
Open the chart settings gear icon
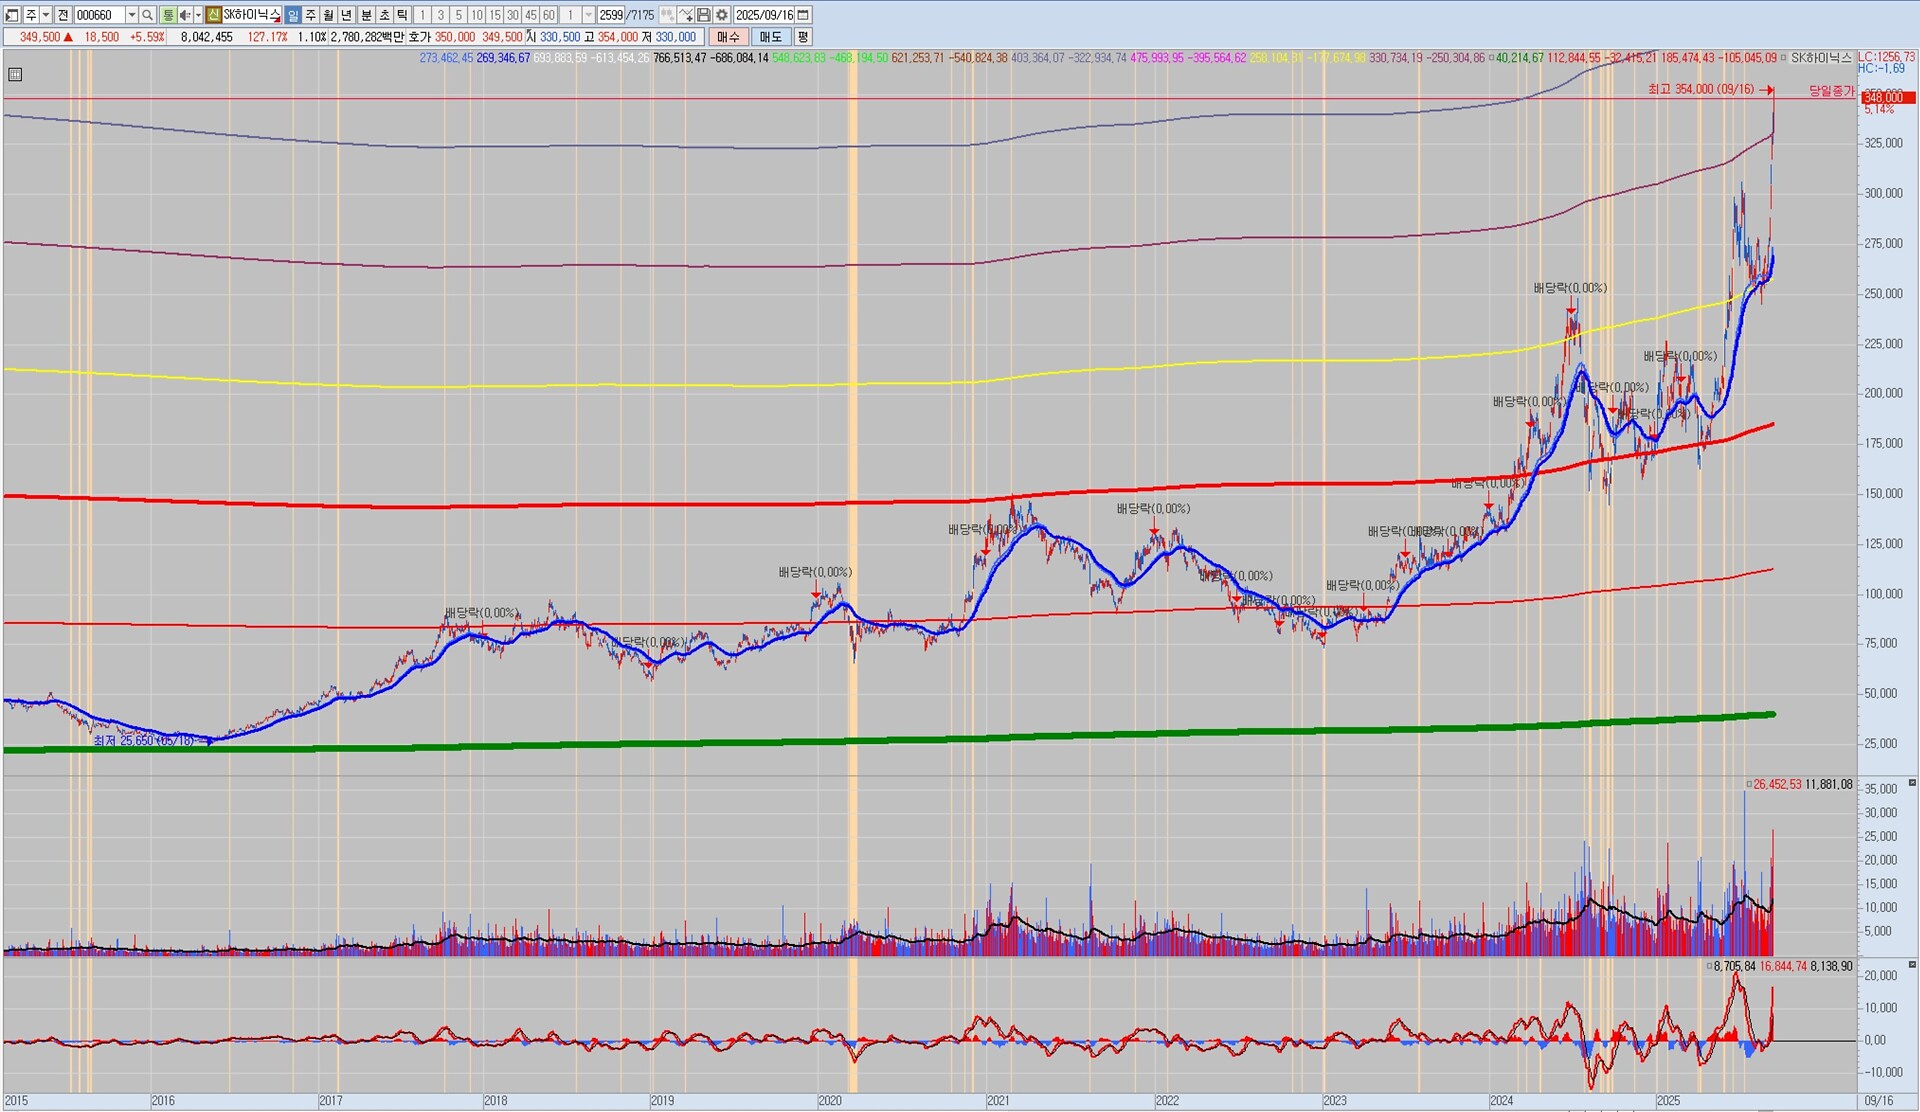[x=722, y=15]
